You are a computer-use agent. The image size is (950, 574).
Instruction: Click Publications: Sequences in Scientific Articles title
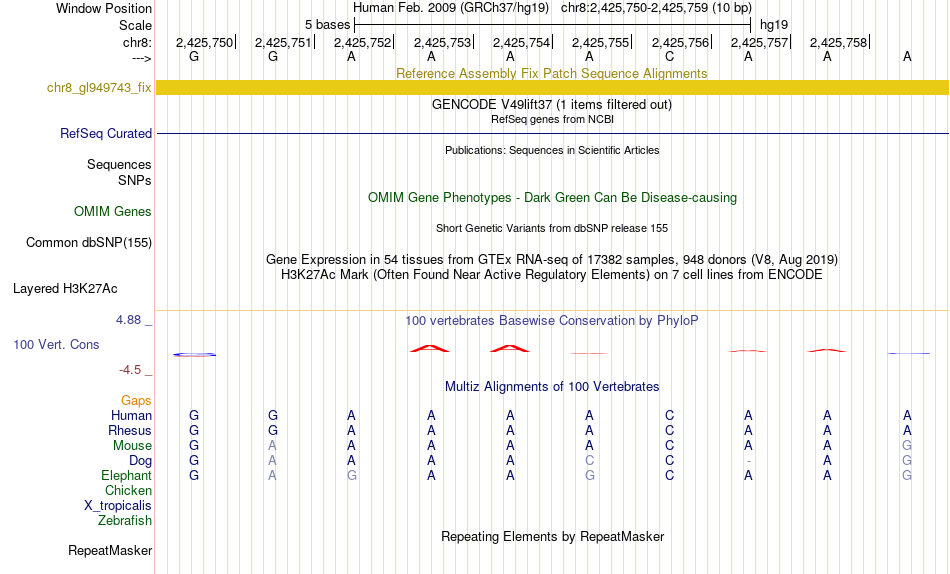[552, 150]
